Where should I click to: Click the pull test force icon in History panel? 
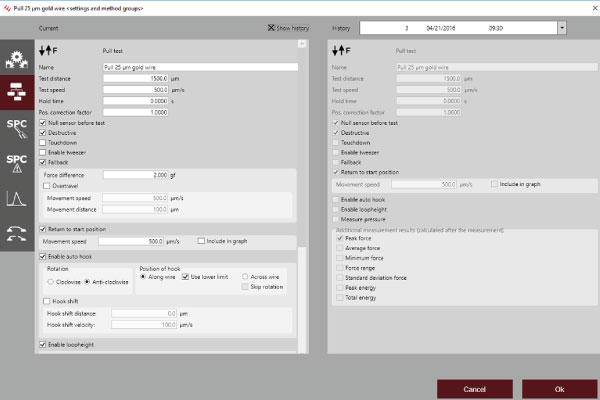[342, 48]
